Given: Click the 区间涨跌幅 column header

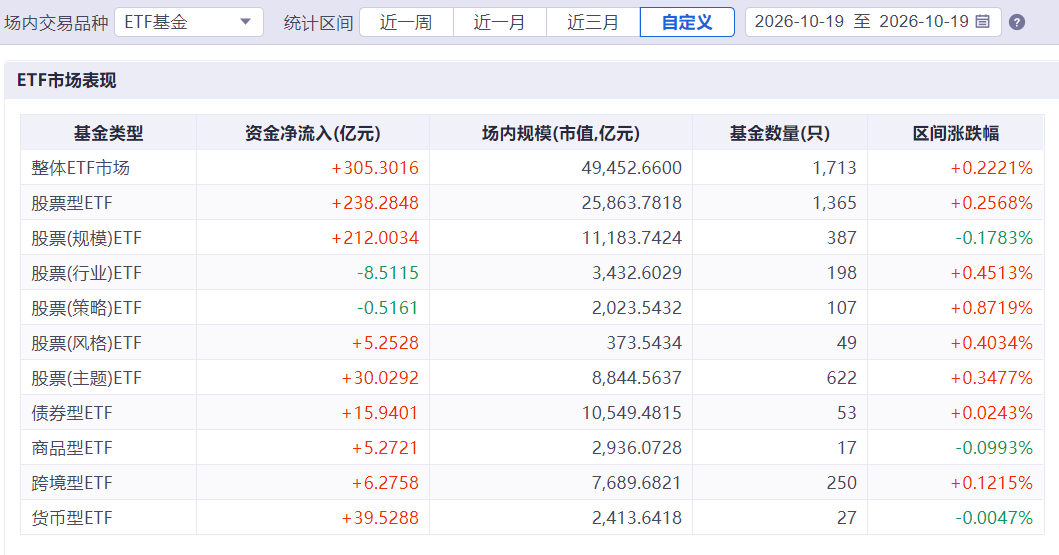Looking at the screenshot, I should [x=956, y=133].
